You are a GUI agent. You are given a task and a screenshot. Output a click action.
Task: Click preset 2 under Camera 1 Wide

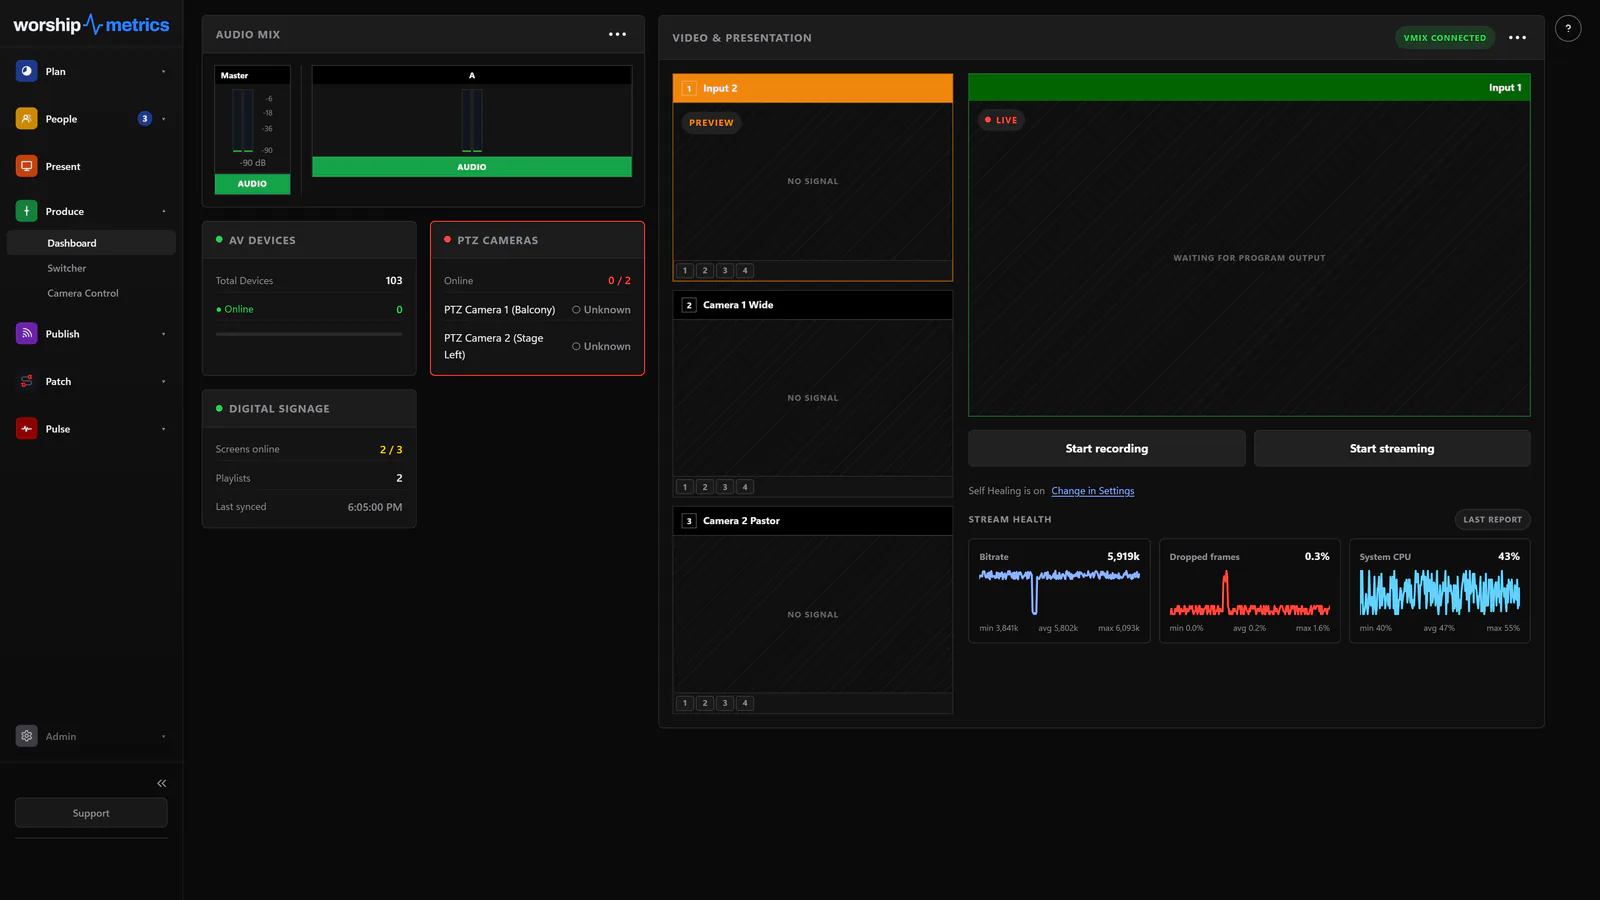[705, 487]
